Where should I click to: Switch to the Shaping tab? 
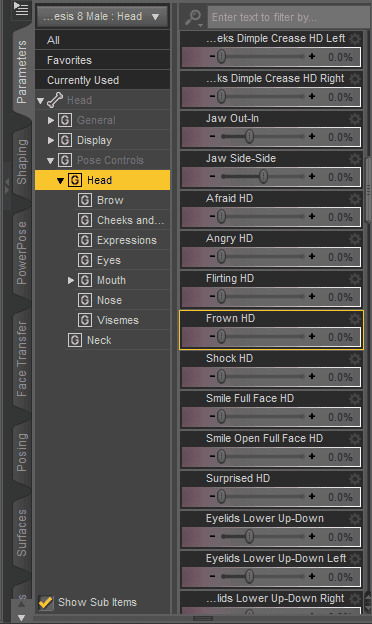[22, 161]
